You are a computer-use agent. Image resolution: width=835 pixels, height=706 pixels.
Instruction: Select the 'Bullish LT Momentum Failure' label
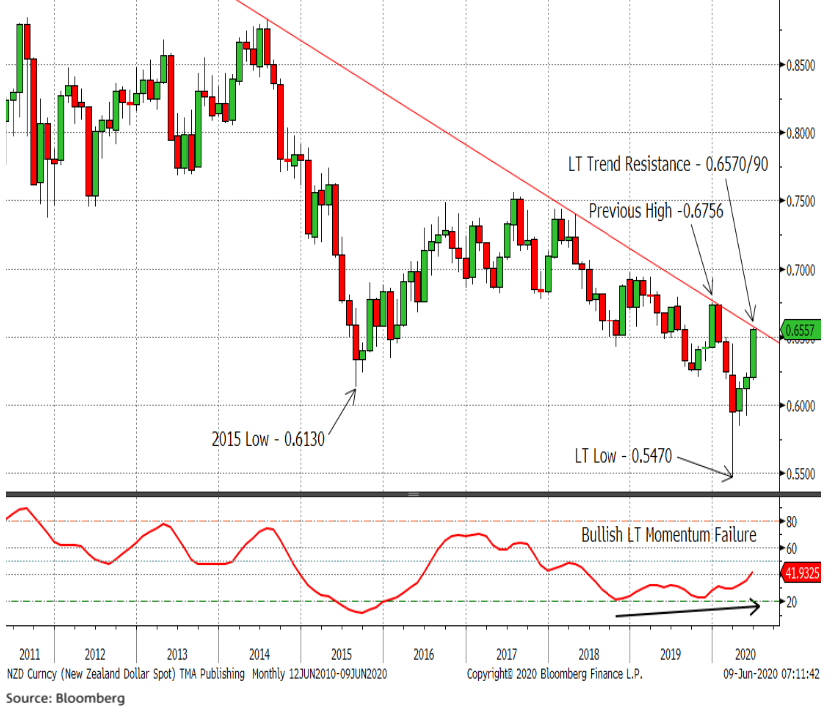[x=669, y=535]
